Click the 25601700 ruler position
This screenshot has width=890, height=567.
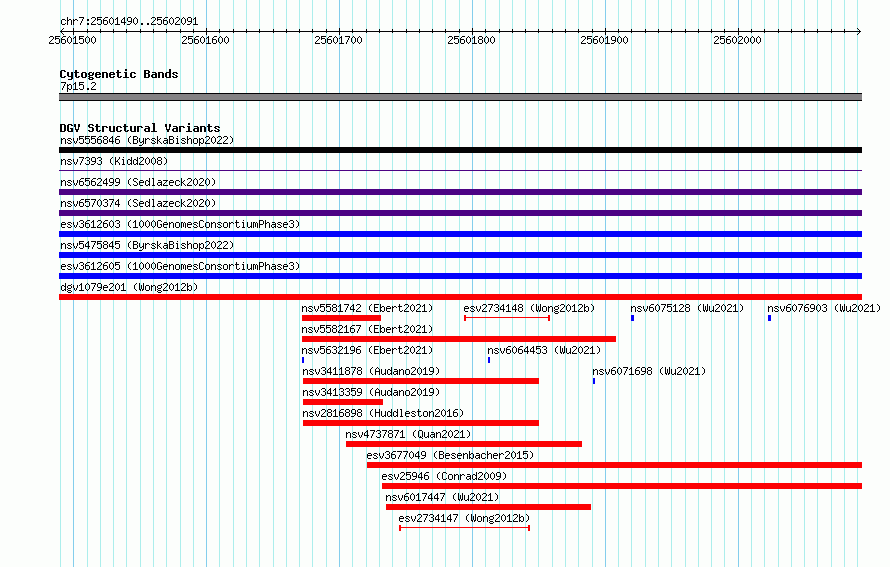(338, 40)
